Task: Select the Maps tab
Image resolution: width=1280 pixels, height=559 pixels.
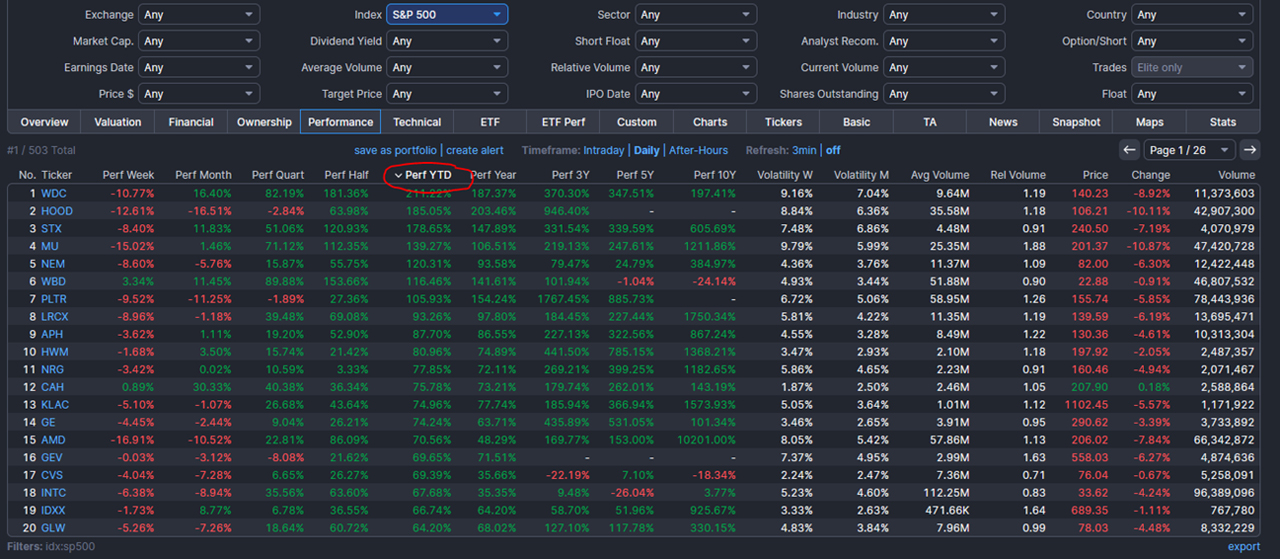Action: coord(1149,122)
